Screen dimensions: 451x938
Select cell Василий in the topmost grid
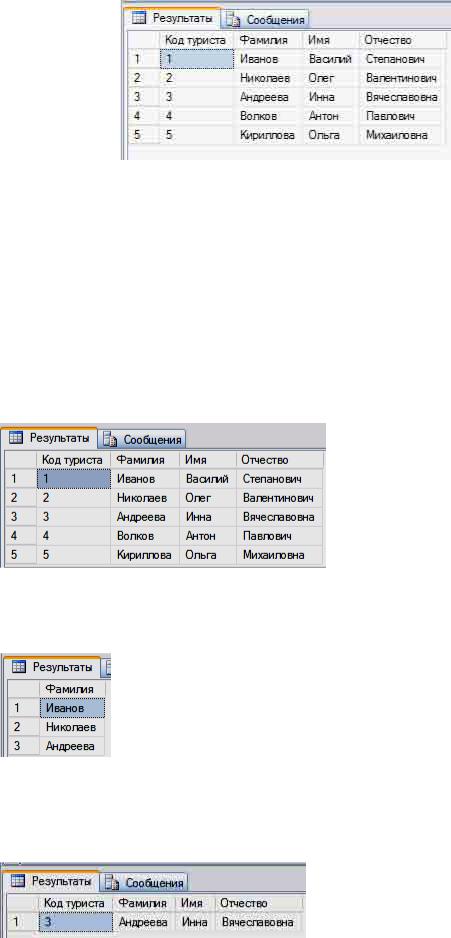coord(331,59)
